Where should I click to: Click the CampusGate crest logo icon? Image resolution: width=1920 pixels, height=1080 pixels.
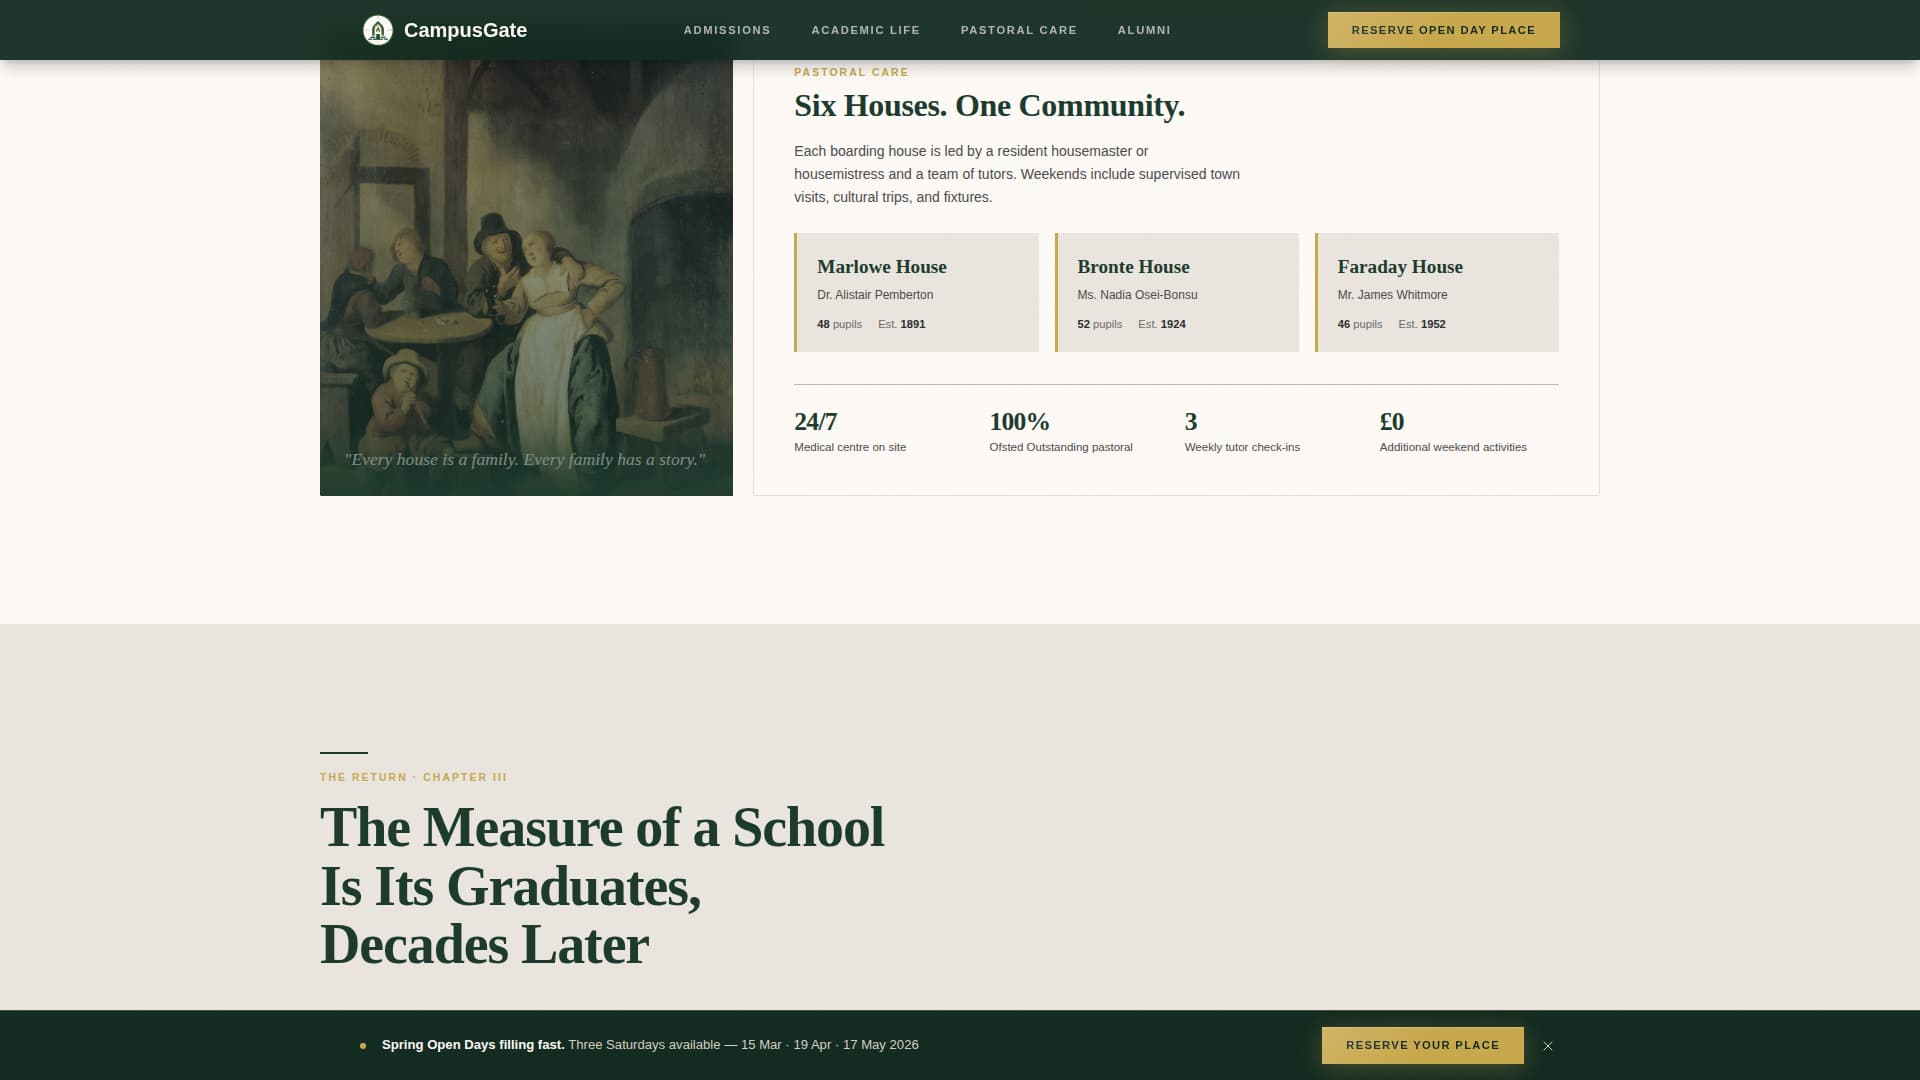(x=378, y=30)
